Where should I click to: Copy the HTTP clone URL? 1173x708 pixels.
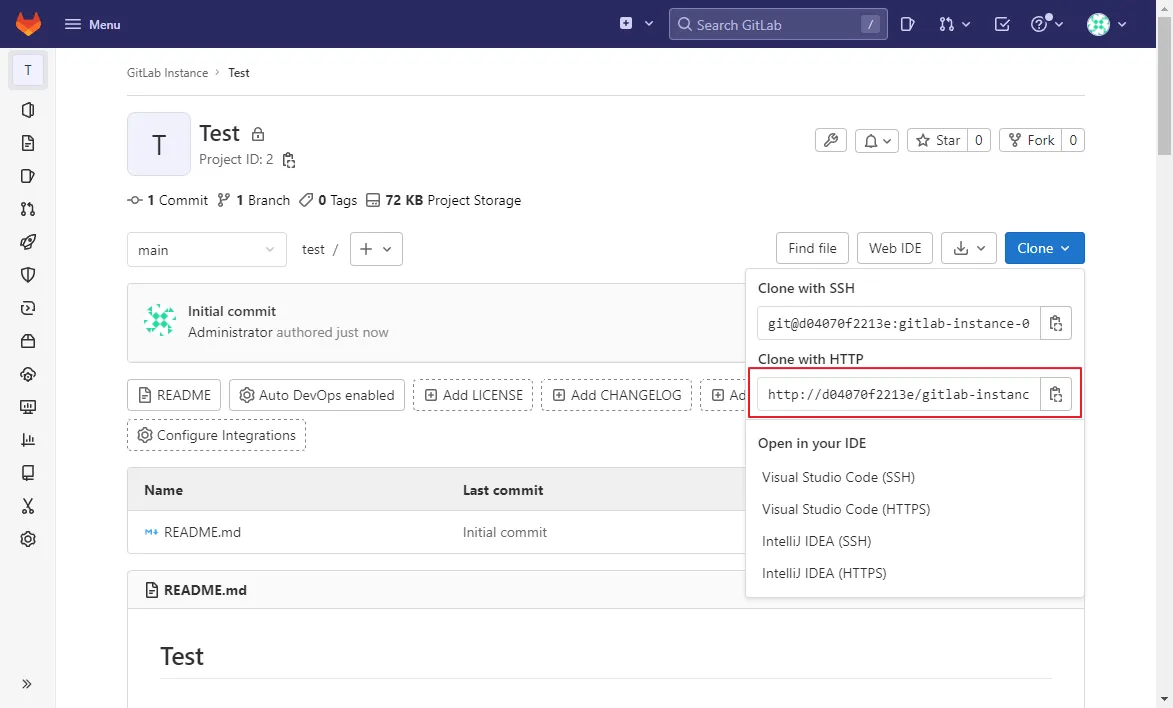[x=1056, y=394]
